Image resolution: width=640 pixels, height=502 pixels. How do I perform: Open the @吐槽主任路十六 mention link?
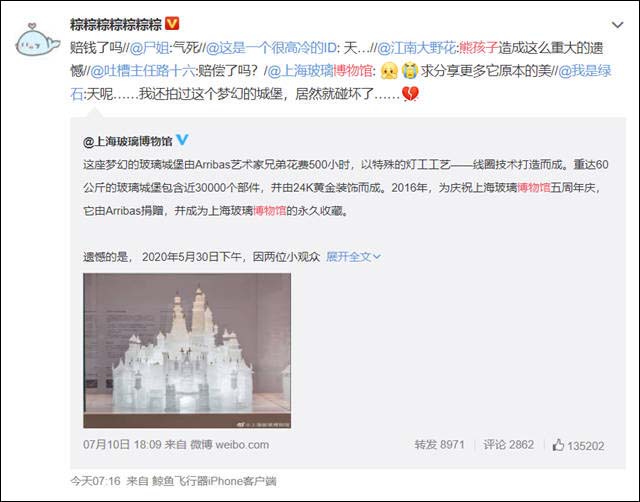click(x=142, y=71)
